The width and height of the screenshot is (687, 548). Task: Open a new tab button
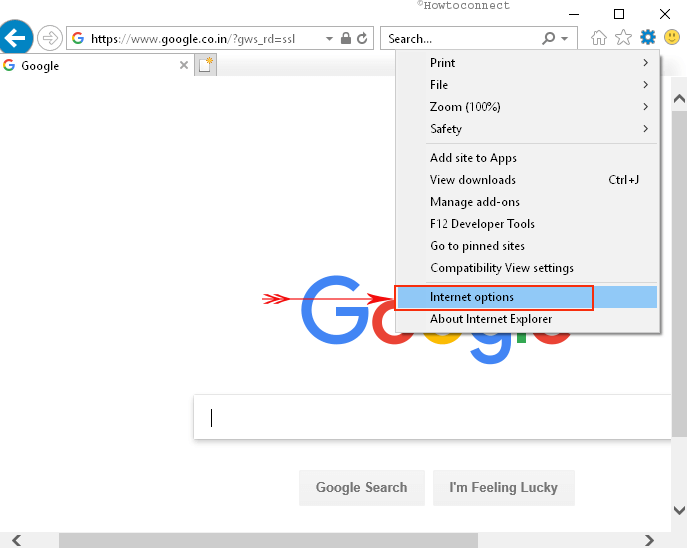pos(205,65)
